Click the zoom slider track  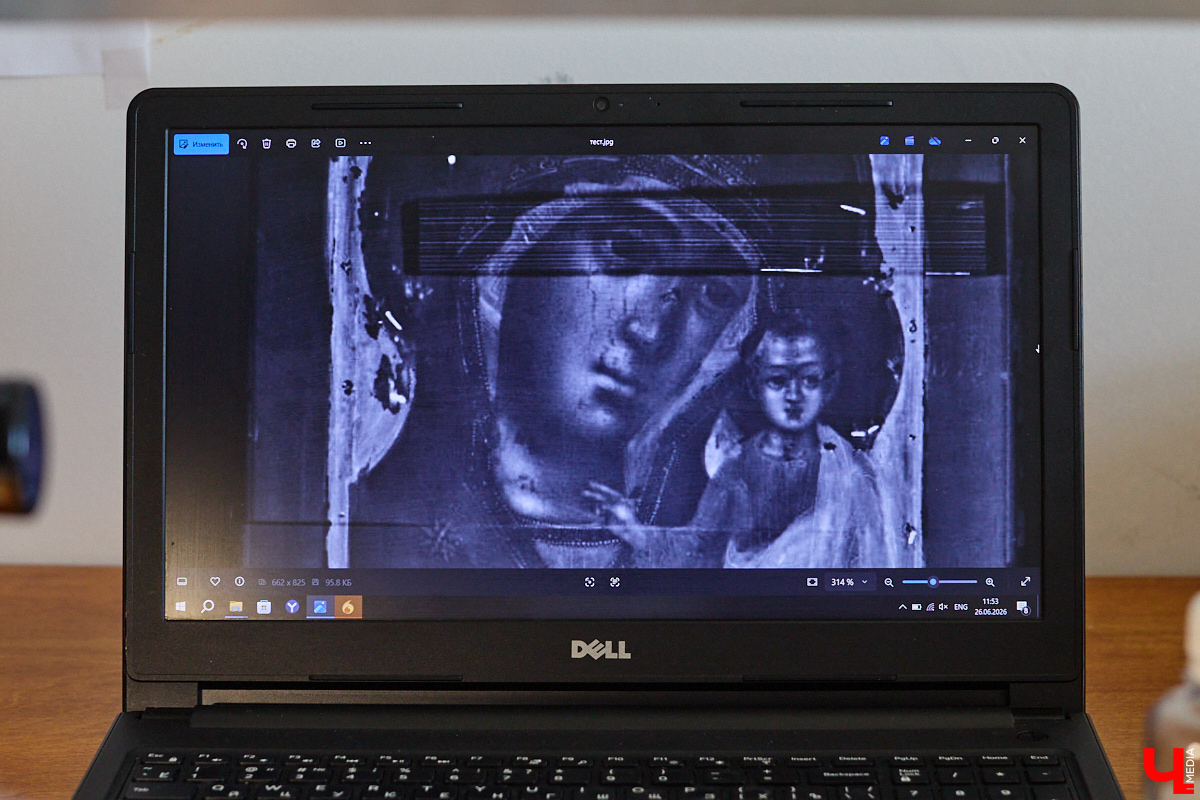pyautogui.click(x=940, y=582)
